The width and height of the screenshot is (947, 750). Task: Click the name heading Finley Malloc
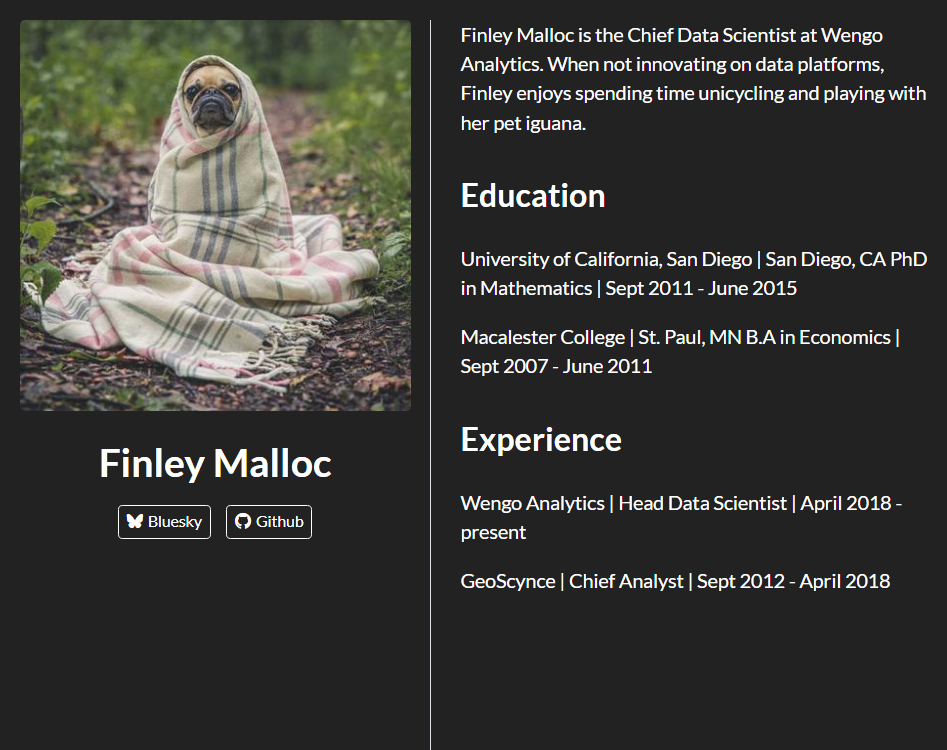point(214,463)
